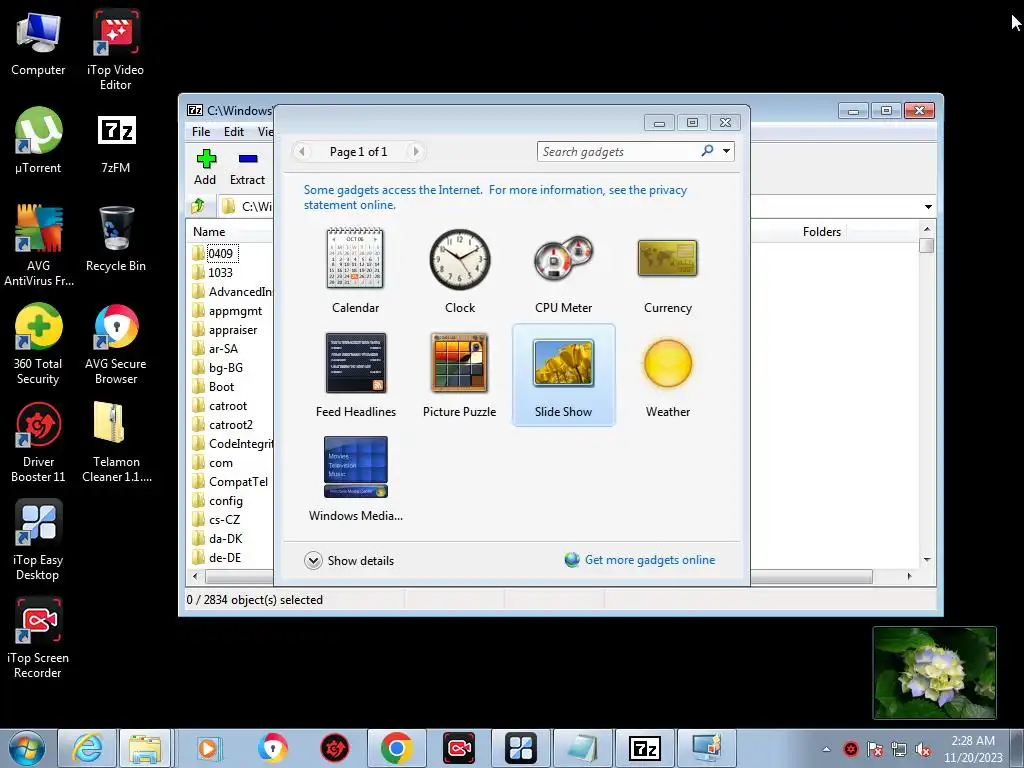Open Google Chrome from the taskbar
The image size is (1024, 768).
(x=396, y=748)
